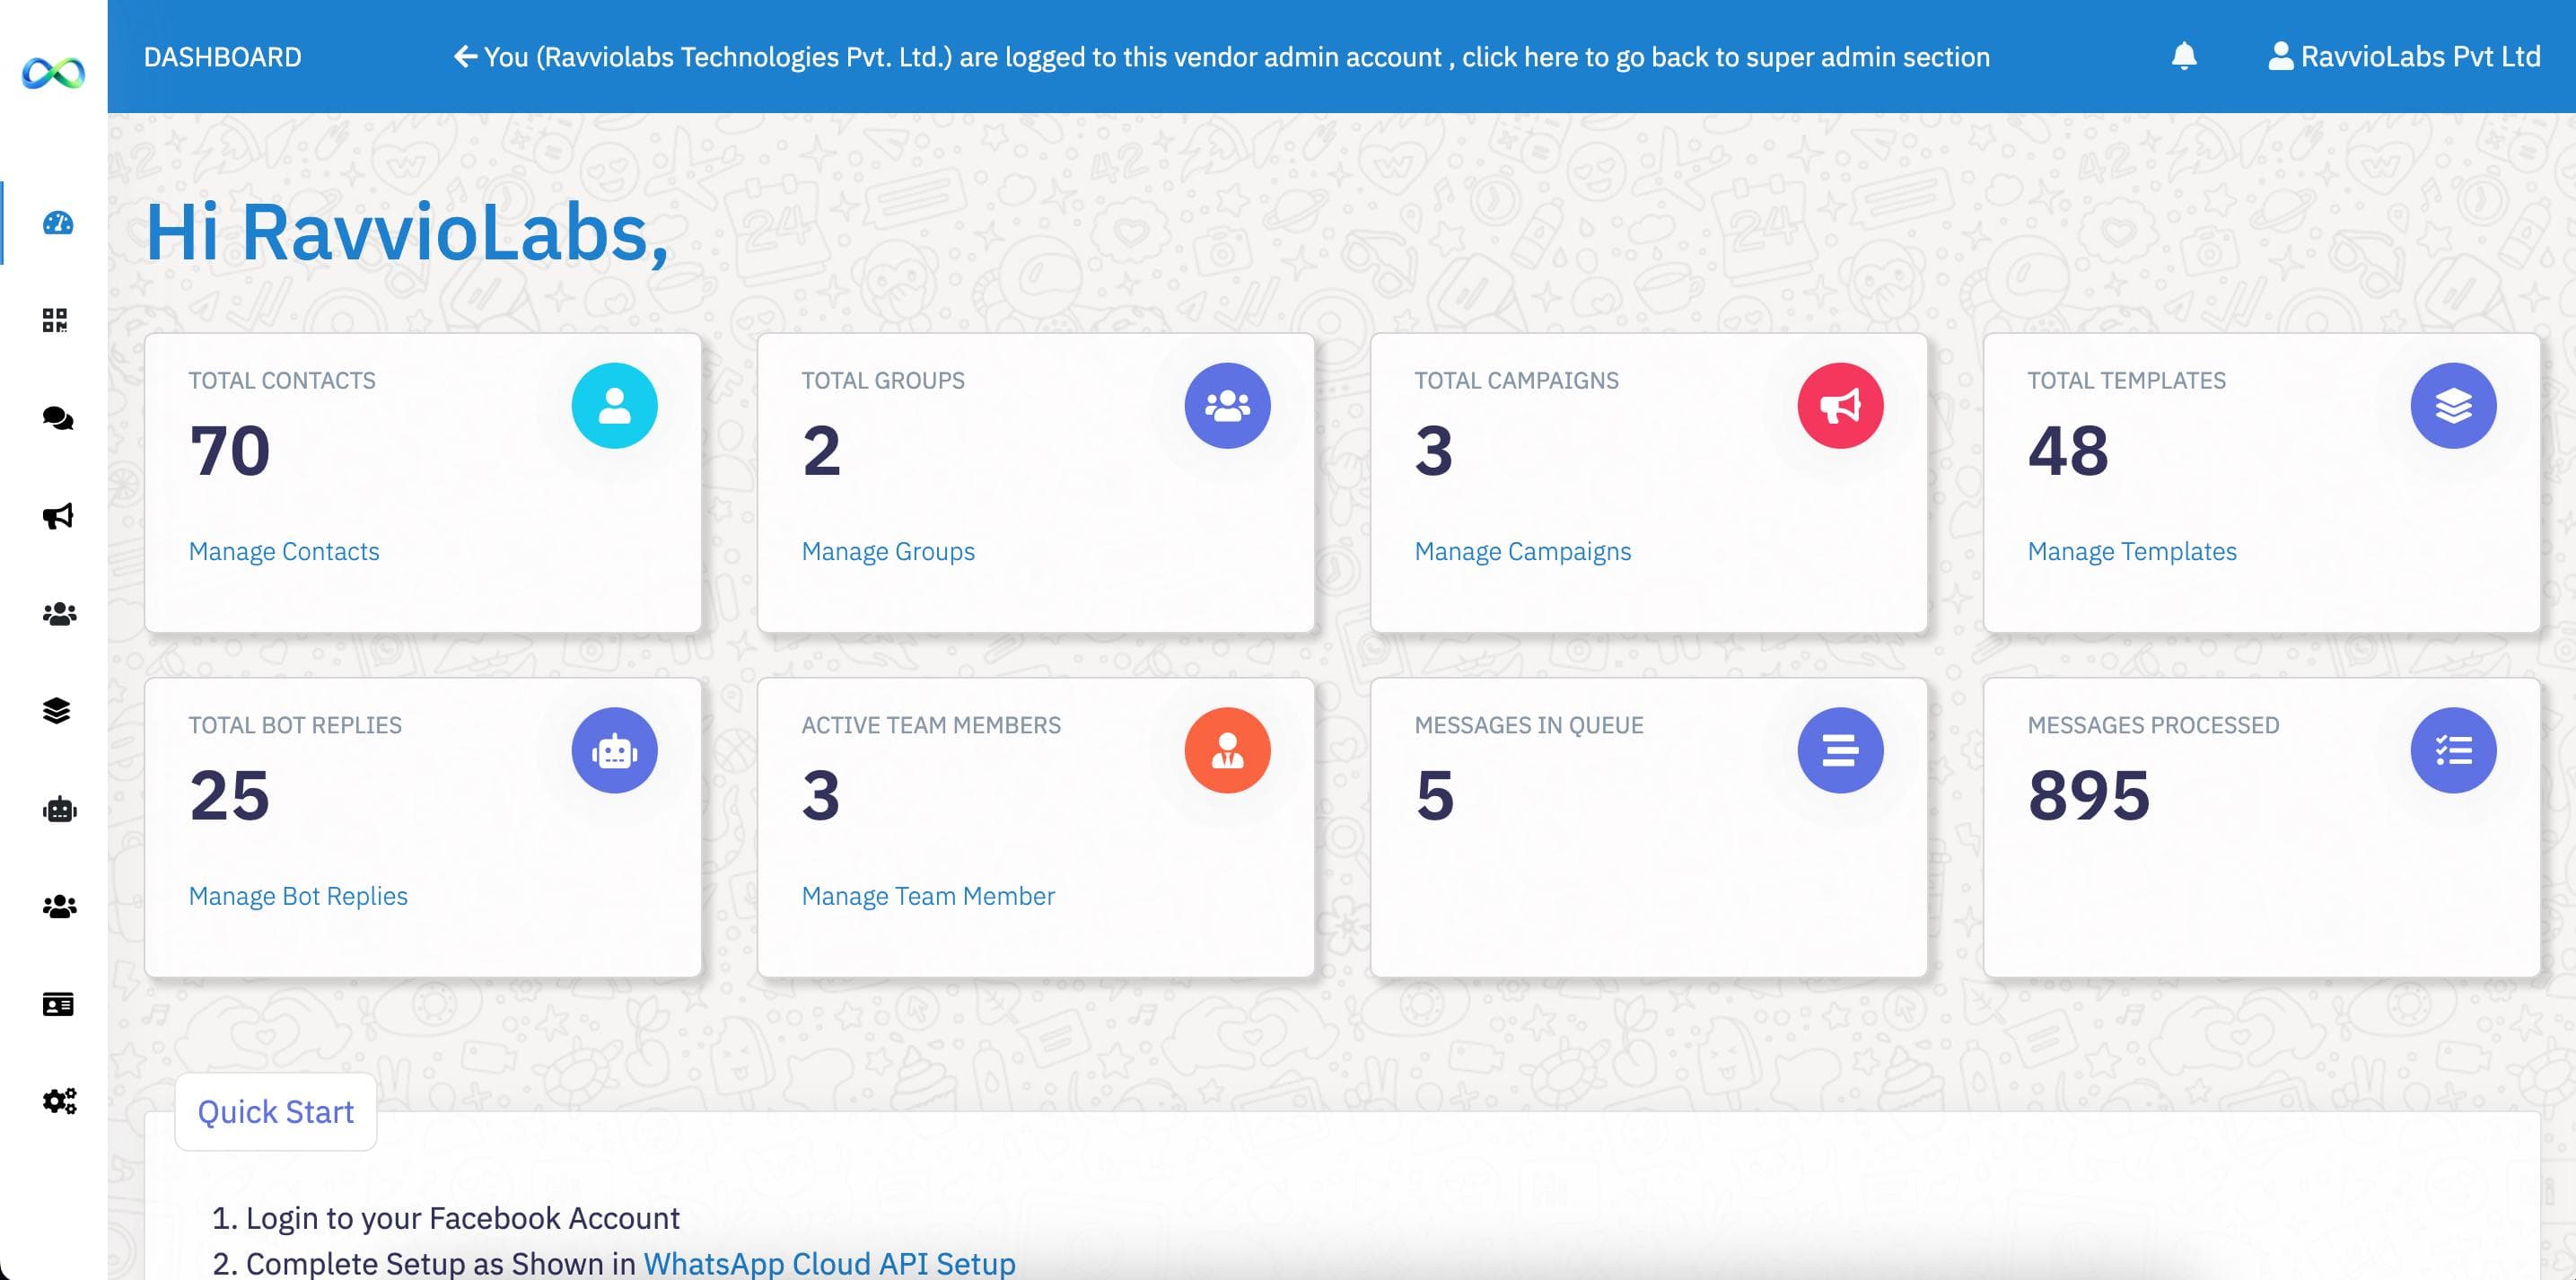
Task: Open bot replies via the robot icon
Action: click(59, 810)
